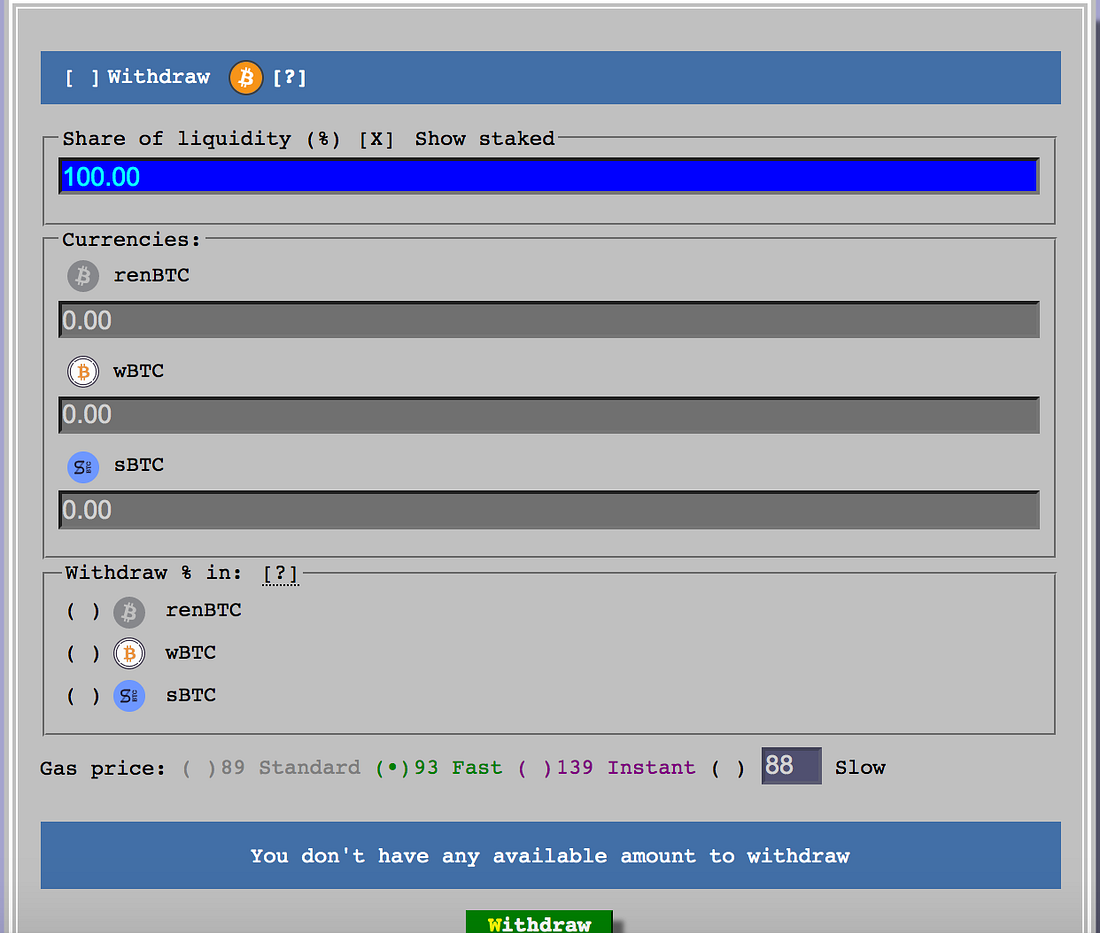Click the 'sBTC' label in Withdraw % in

pyautogui.click(x=191, y=695)
